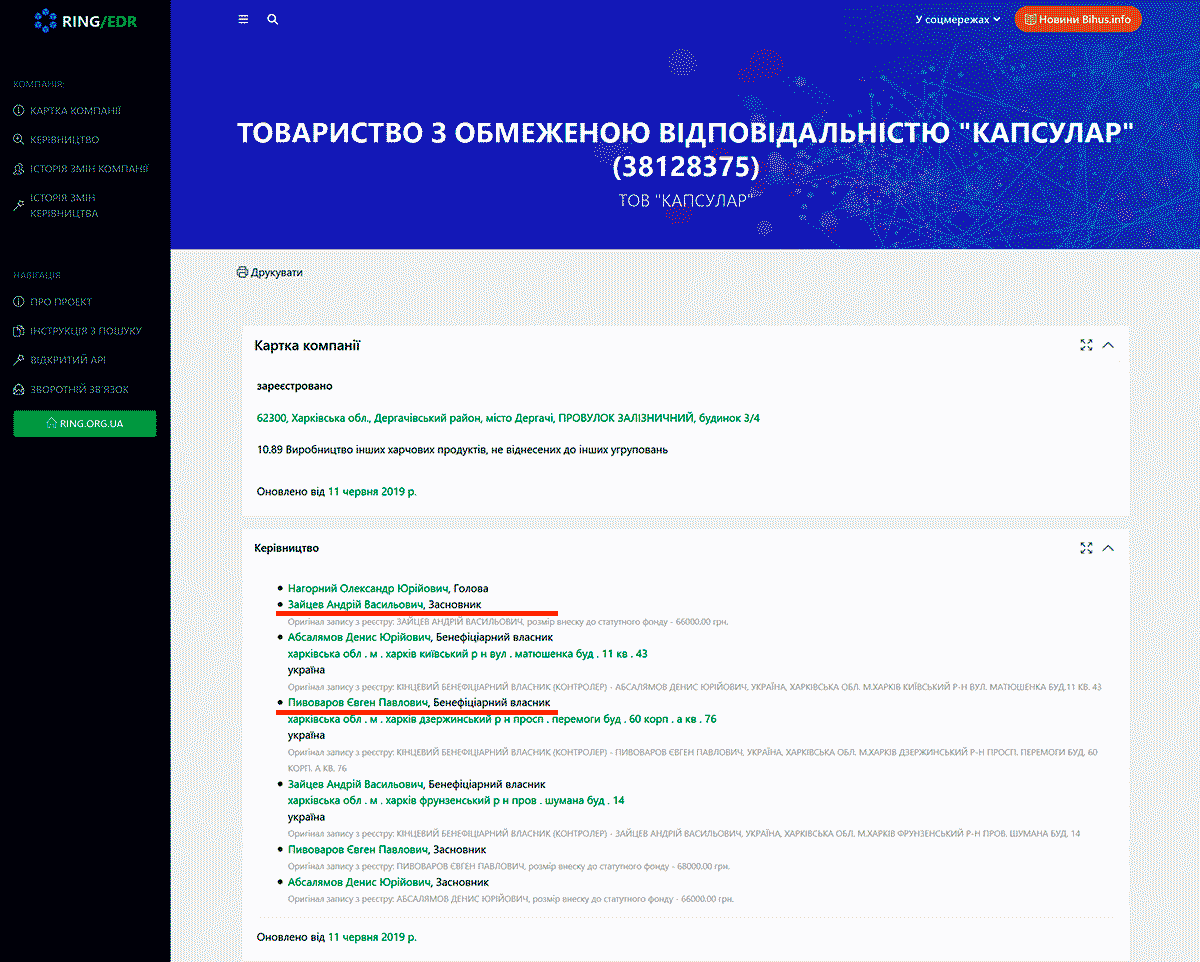This screenshot has height=962, width=1200.
Task: Click the green RING.ORG.UA button
Action: (85, 424)
